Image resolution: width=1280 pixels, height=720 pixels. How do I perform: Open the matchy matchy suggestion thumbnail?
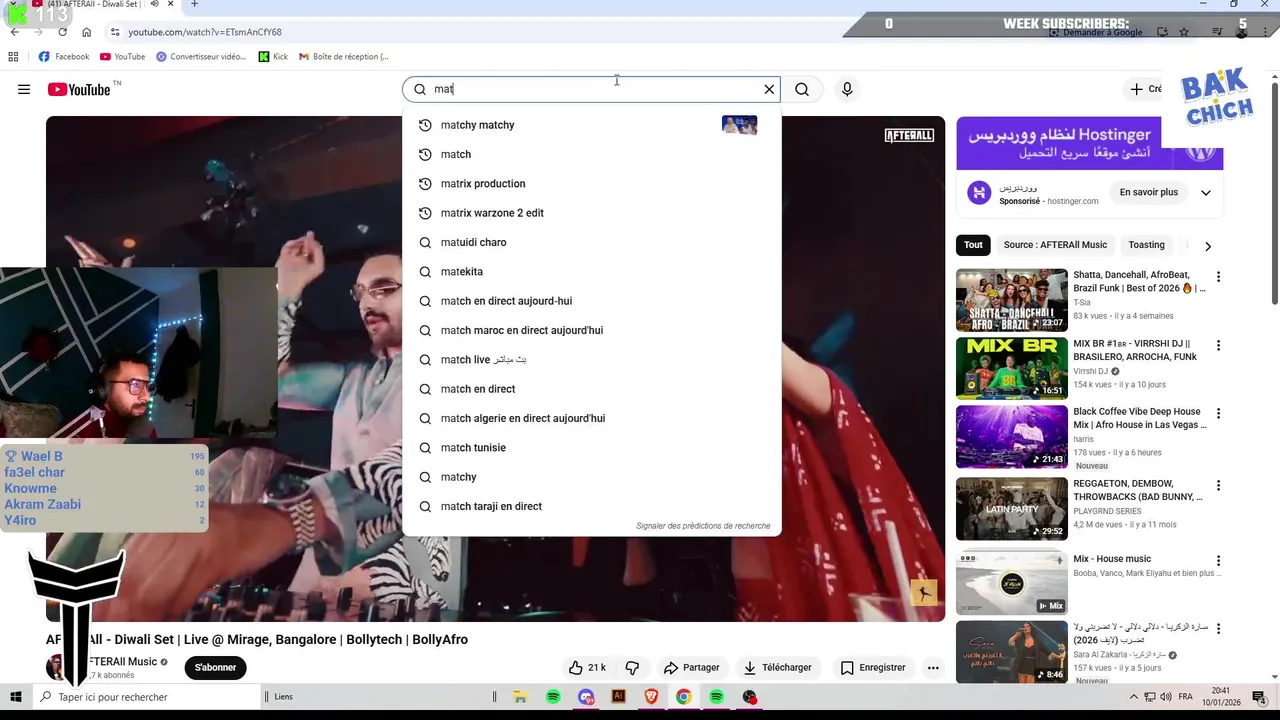[x=739, y=125]
